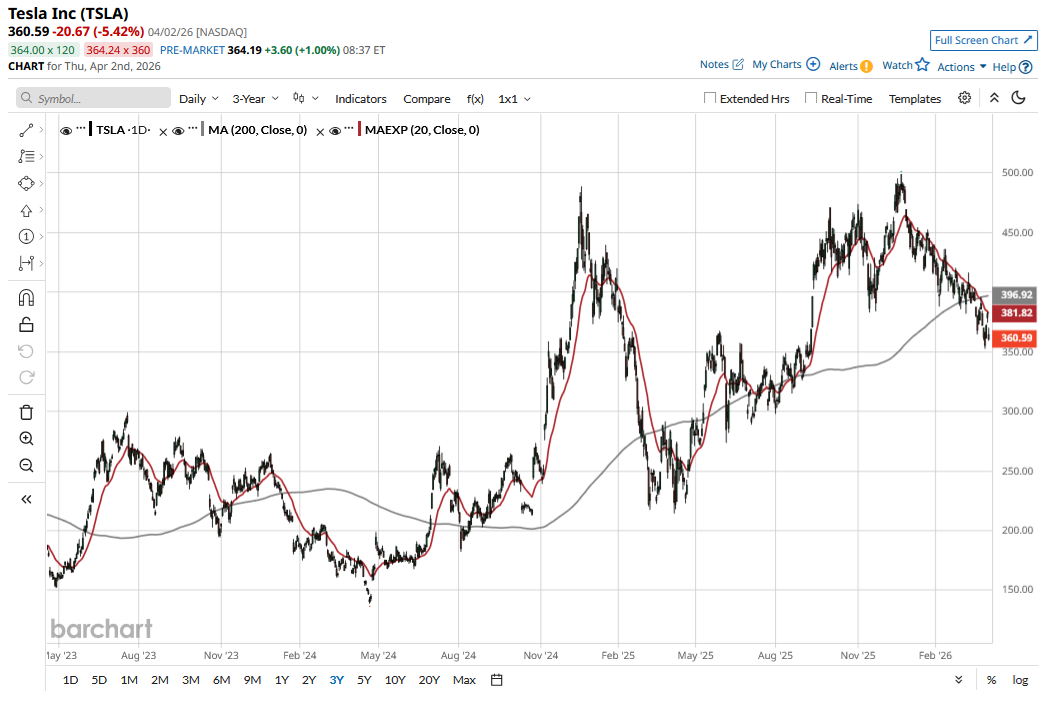Open the 3-Year period dropdown
Viewport: 1050px width, 705px height.
255,98
